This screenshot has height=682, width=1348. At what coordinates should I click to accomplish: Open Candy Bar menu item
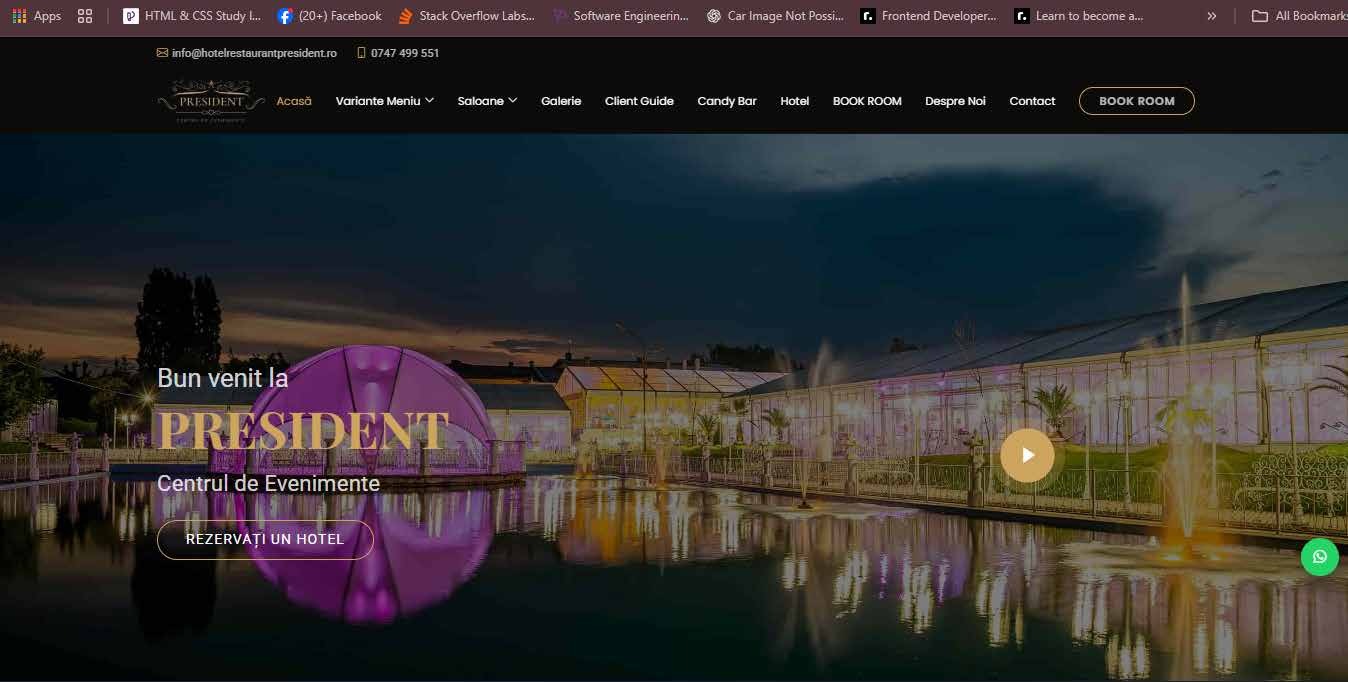727,101
